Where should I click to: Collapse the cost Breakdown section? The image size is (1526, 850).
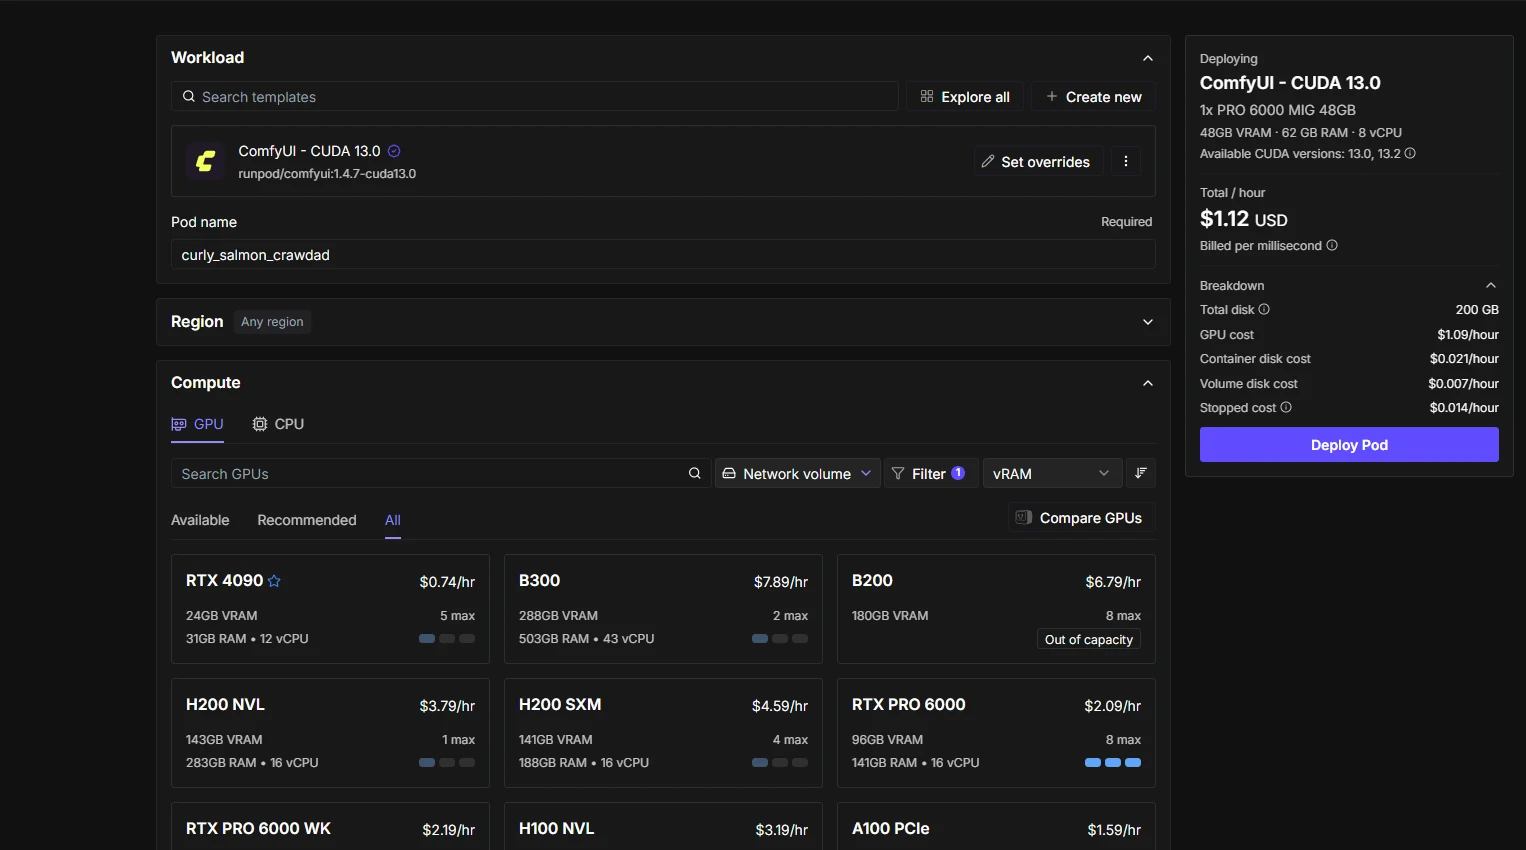[1491, 286]
